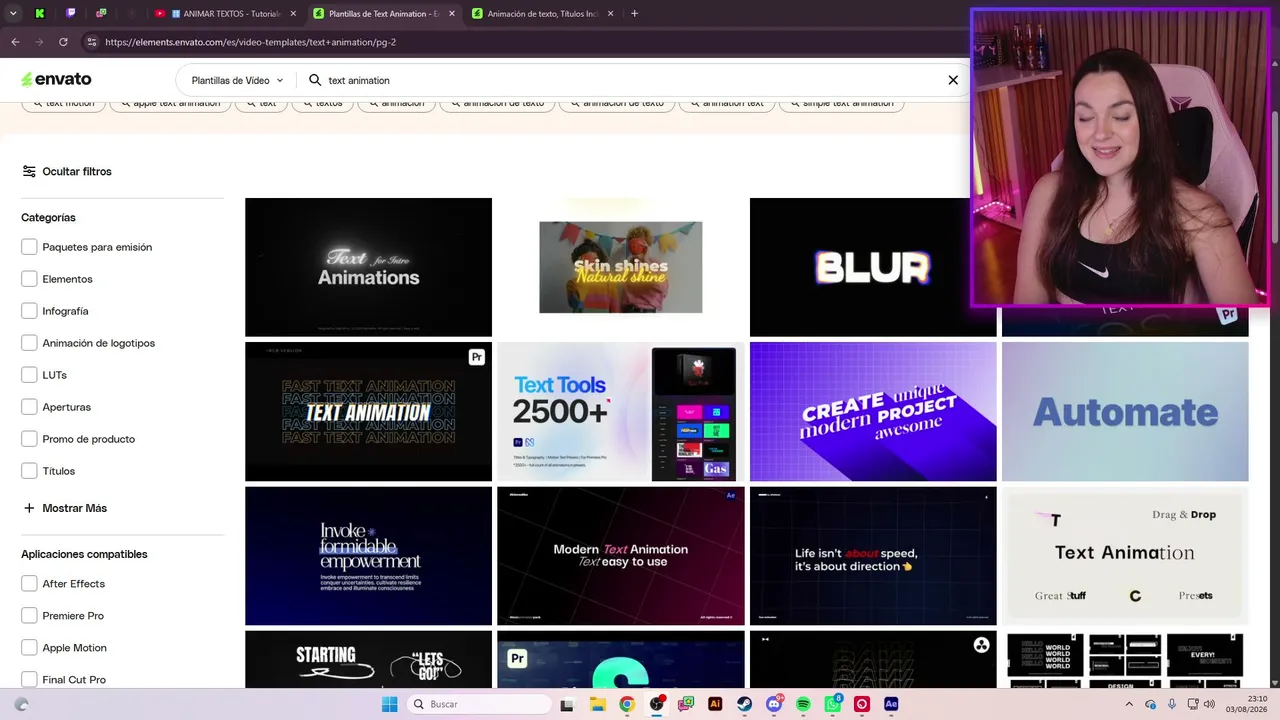Click the clock and date in taskbar
This screenshot has width=1280, height=720.
pos(1249,704)
